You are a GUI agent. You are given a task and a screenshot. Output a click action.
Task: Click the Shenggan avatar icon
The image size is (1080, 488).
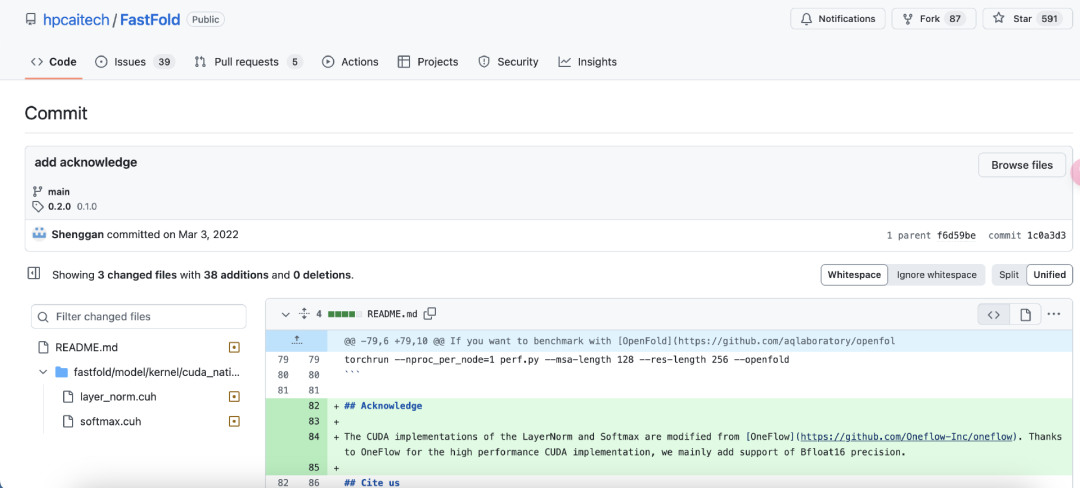point(39,234)
